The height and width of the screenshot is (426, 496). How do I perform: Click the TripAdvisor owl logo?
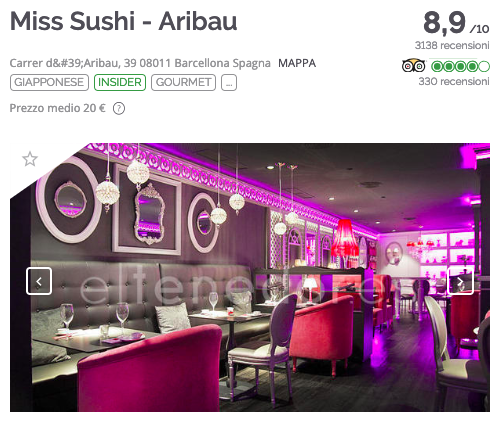click(414, 66)
